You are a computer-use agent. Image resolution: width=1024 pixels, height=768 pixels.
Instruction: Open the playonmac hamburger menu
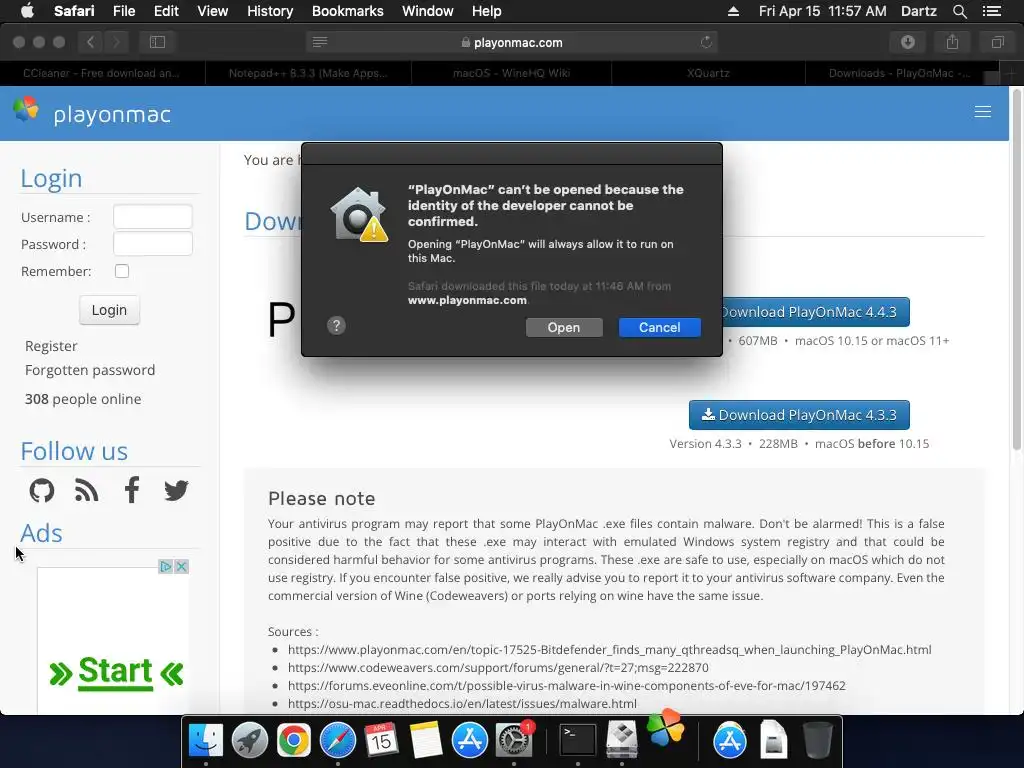[982, 112]
